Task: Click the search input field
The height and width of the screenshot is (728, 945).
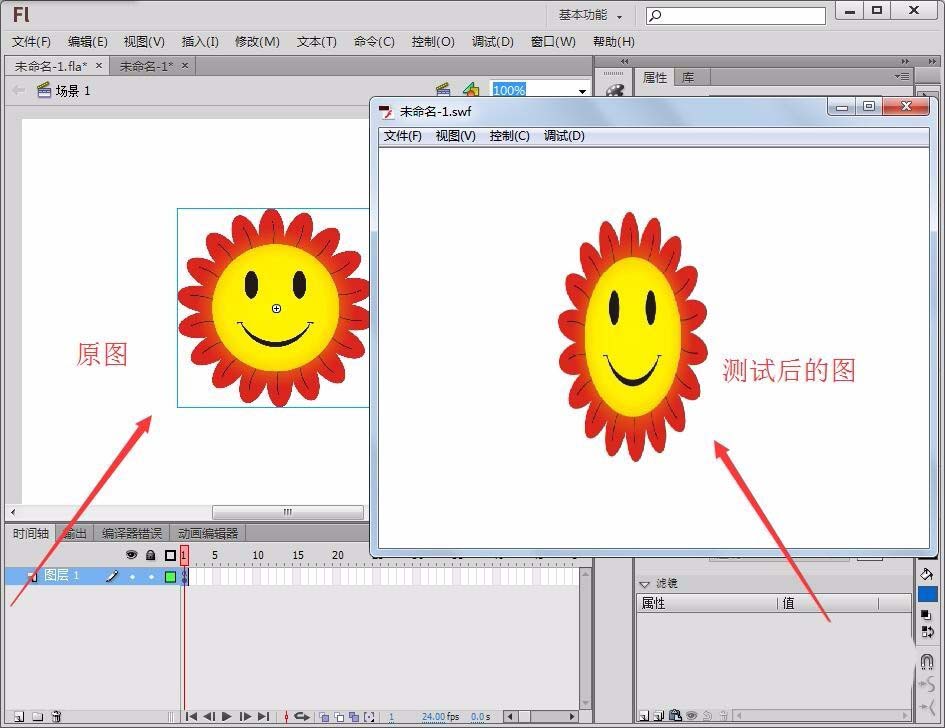Action: (x=736, y=15)
